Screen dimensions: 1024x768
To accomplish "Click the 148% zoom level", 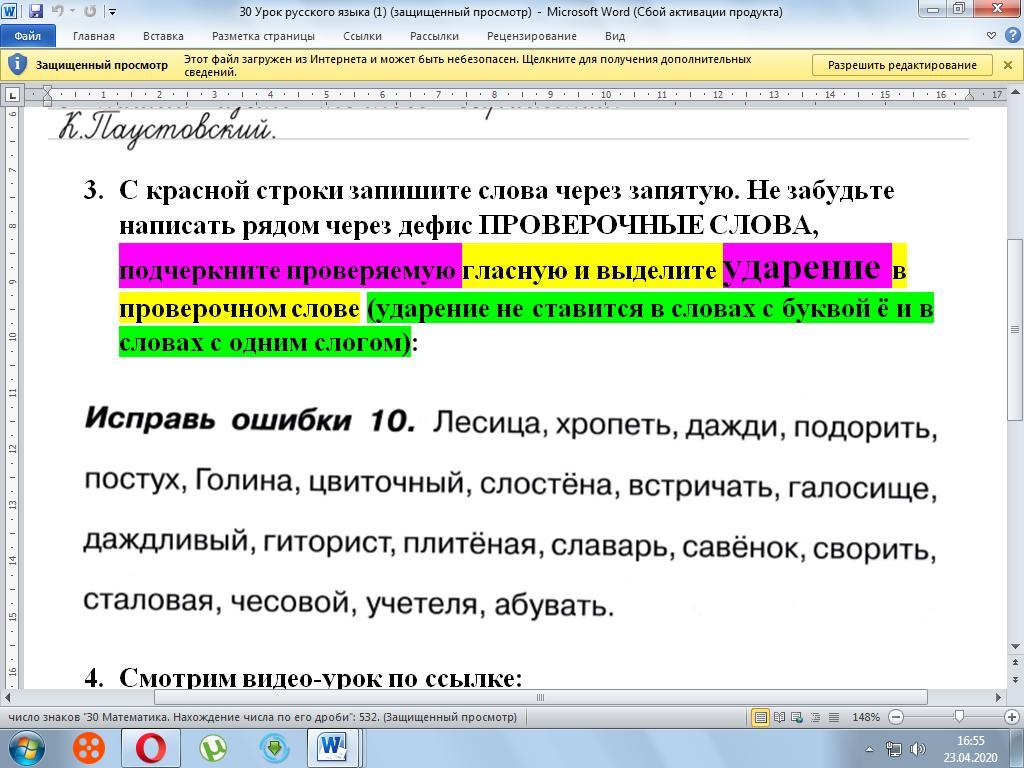I will (x=866, y=717).
